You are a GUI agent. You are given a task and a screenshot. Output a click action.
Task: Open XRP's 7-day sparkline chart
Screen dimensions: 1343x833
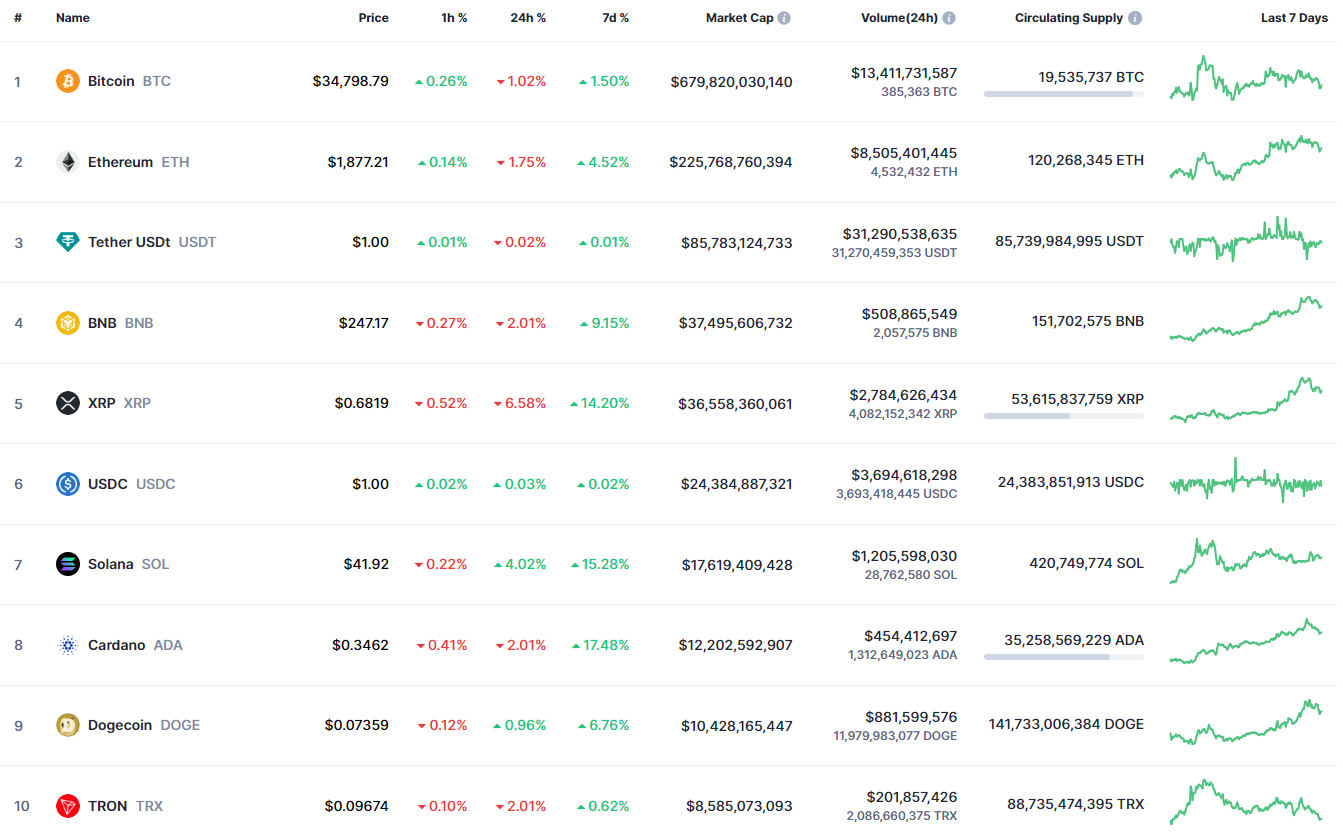(1246, 400)
